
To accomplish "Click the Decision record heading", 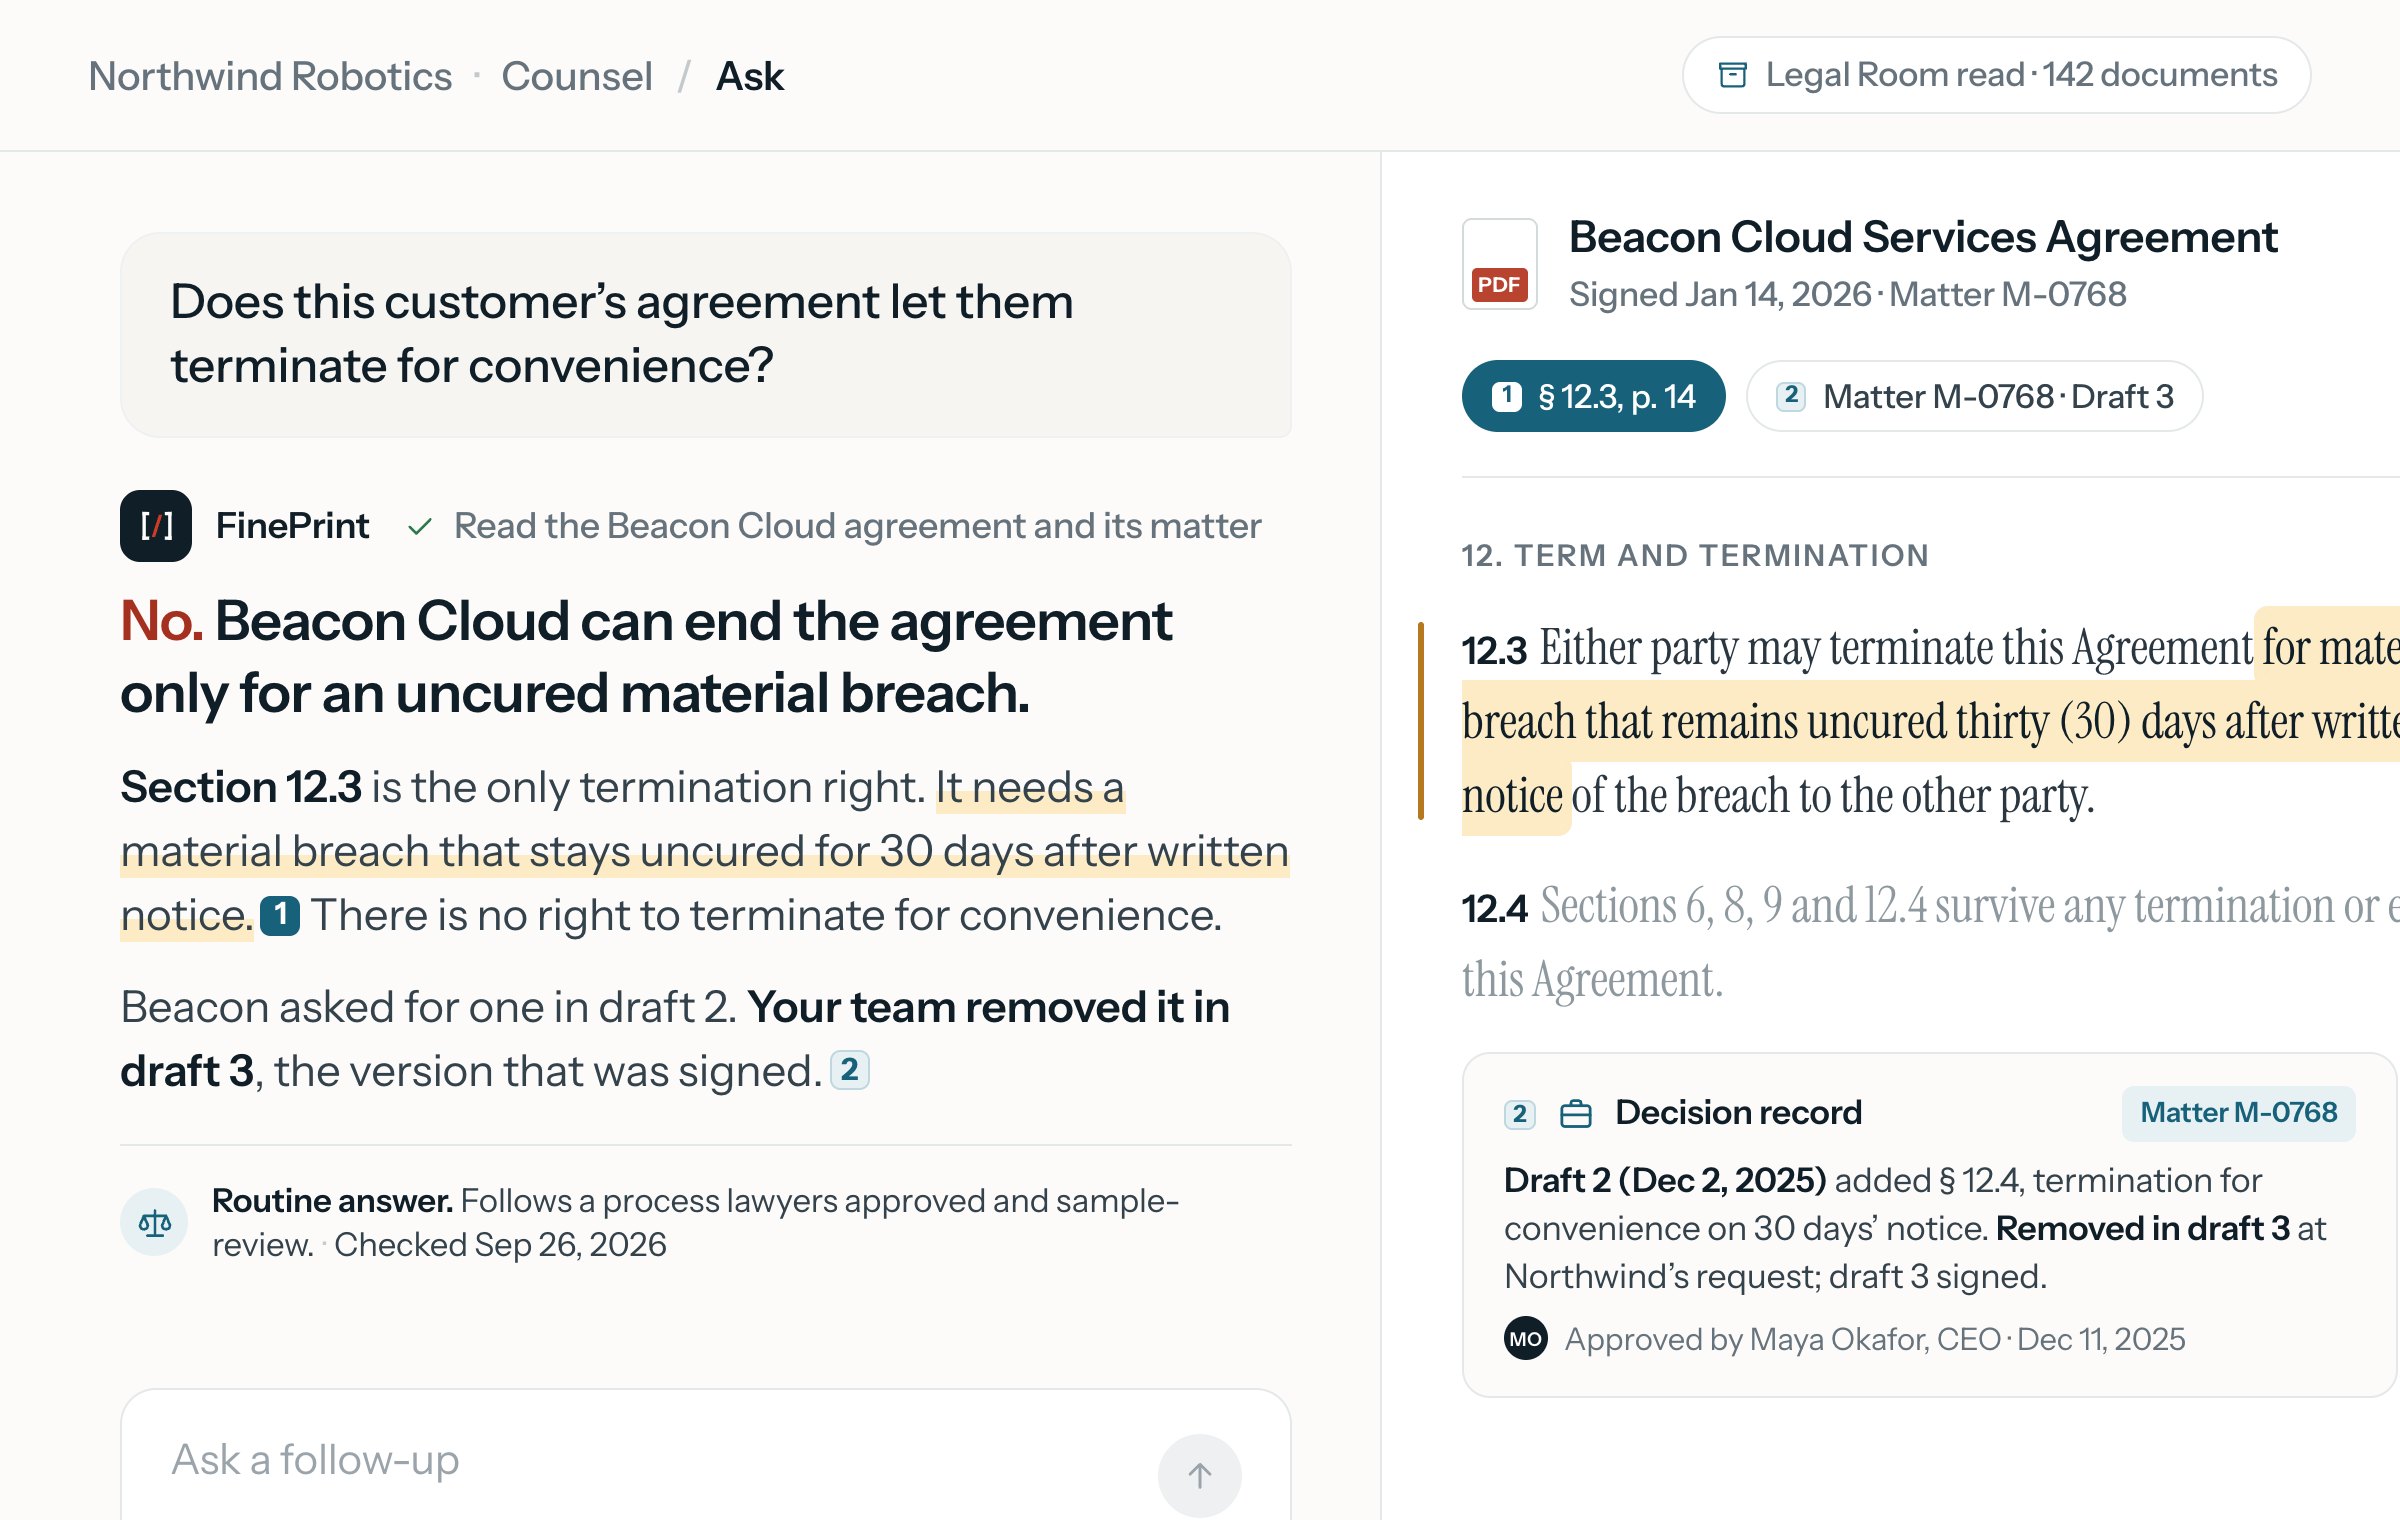I will coord(1738,1113).
